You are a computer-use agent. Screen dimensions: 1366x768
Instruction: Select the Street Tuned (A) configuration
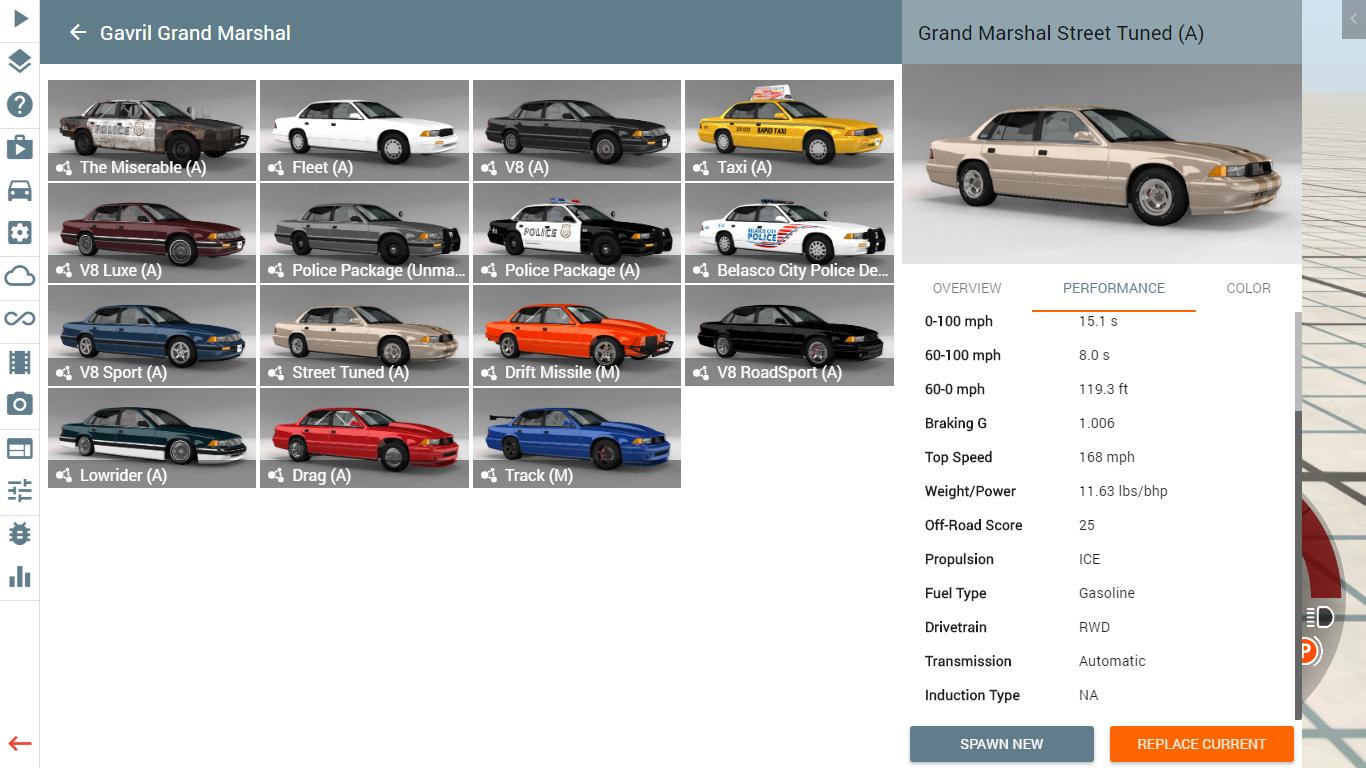pyautogui.click(x=364, y=335)
